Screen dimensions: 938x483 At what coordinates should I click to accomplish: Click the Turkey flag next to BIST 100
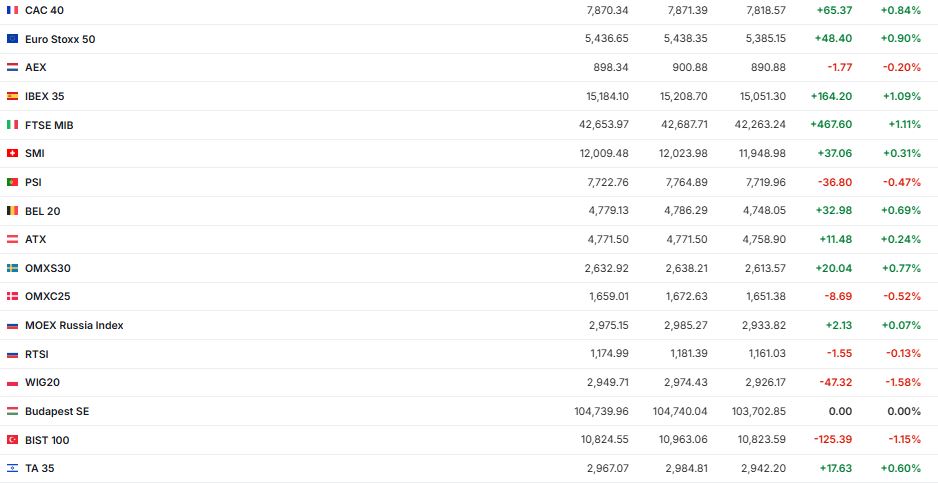tap(12, 440)
